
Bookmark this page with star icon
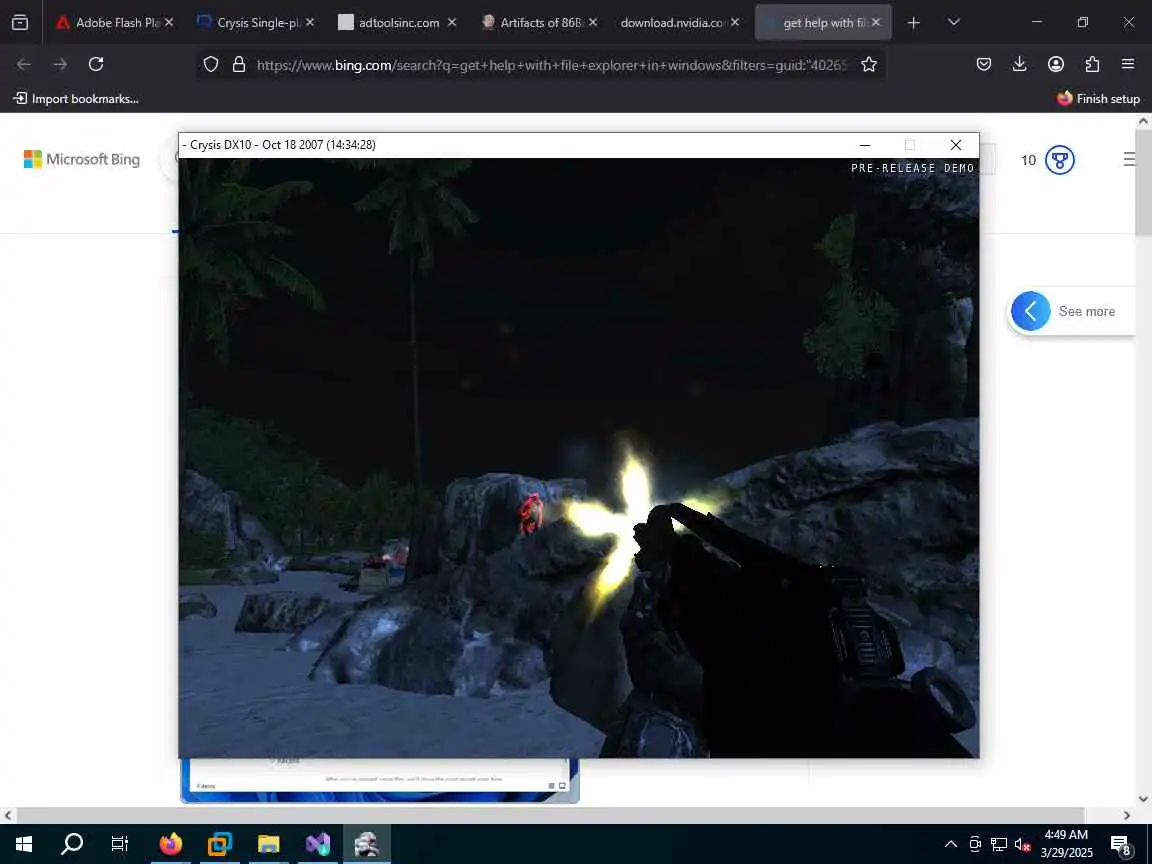869,65
